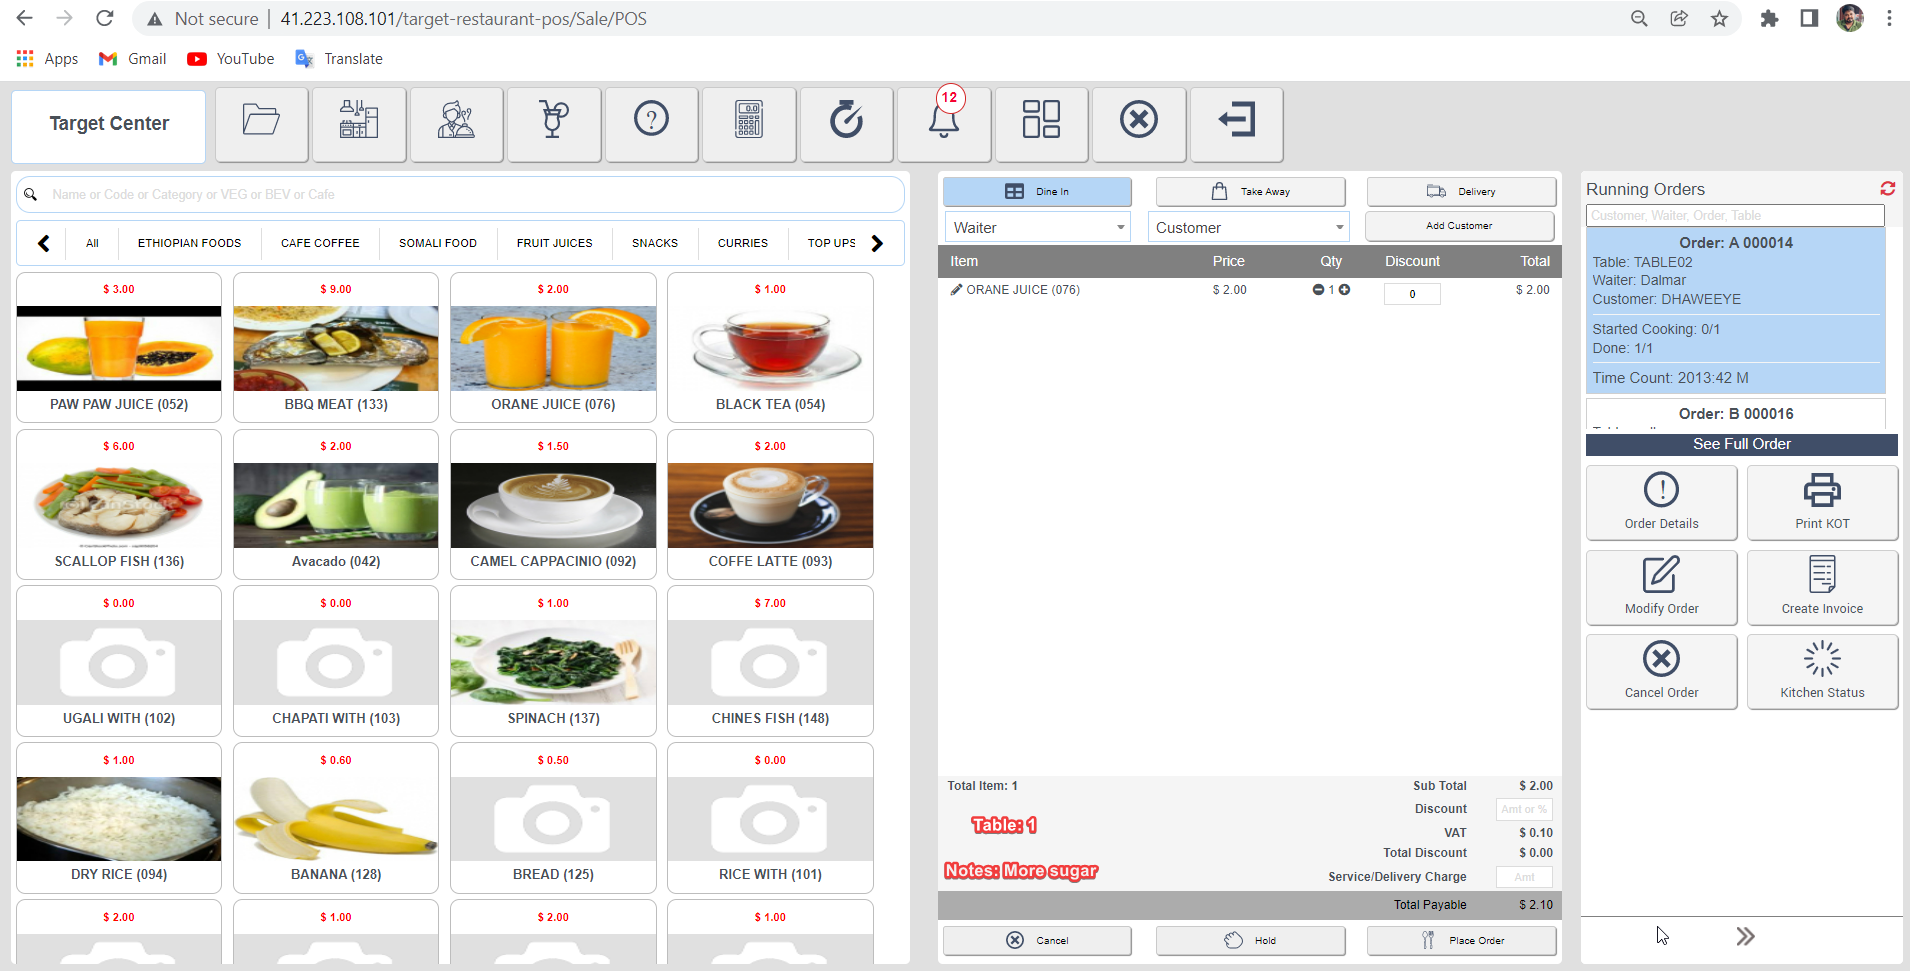Image resolution: width=1910 pixels, height=971 pixels.
Task: Add ORANE JUICE (076) item card
Action: [553, 347]
